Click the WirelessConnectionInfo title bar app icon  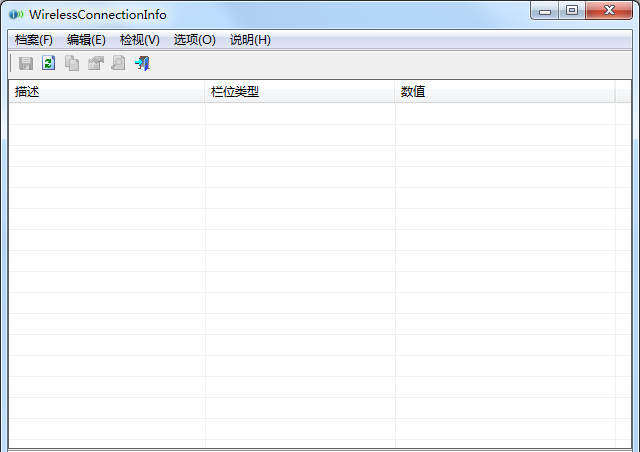click(16, 15)
